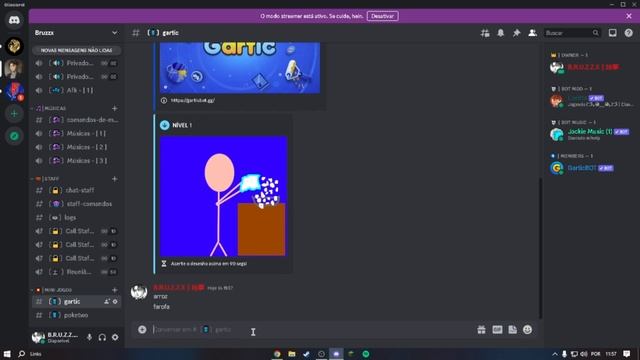Show hidden system tray icons chevron
The width and height of the screenshot is (640, 360).
[555, 354]
